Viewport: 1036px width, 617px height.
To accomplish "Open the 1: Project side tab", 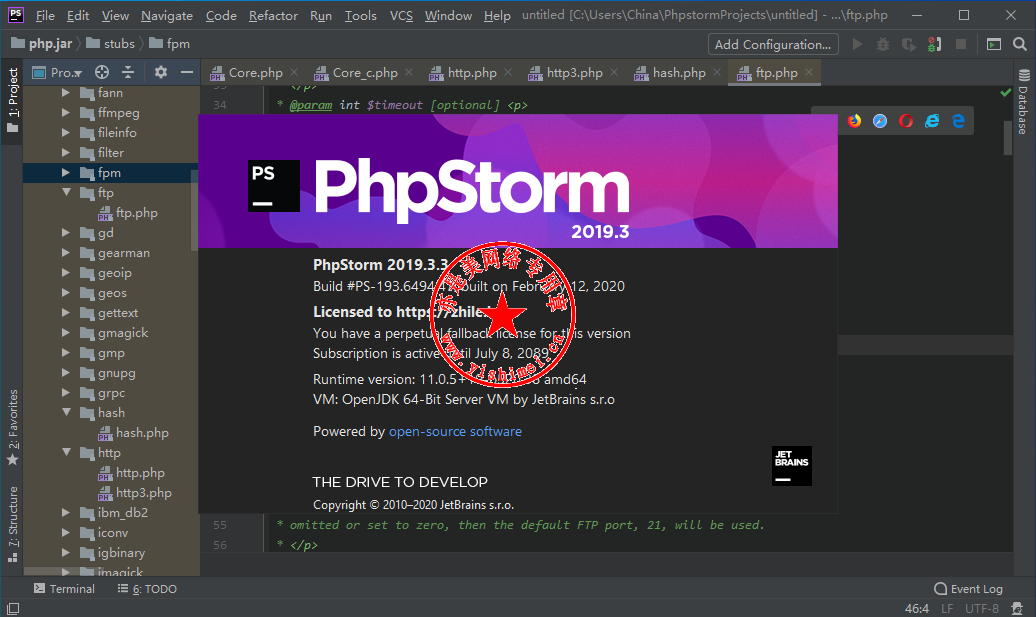I will (13, 100).
